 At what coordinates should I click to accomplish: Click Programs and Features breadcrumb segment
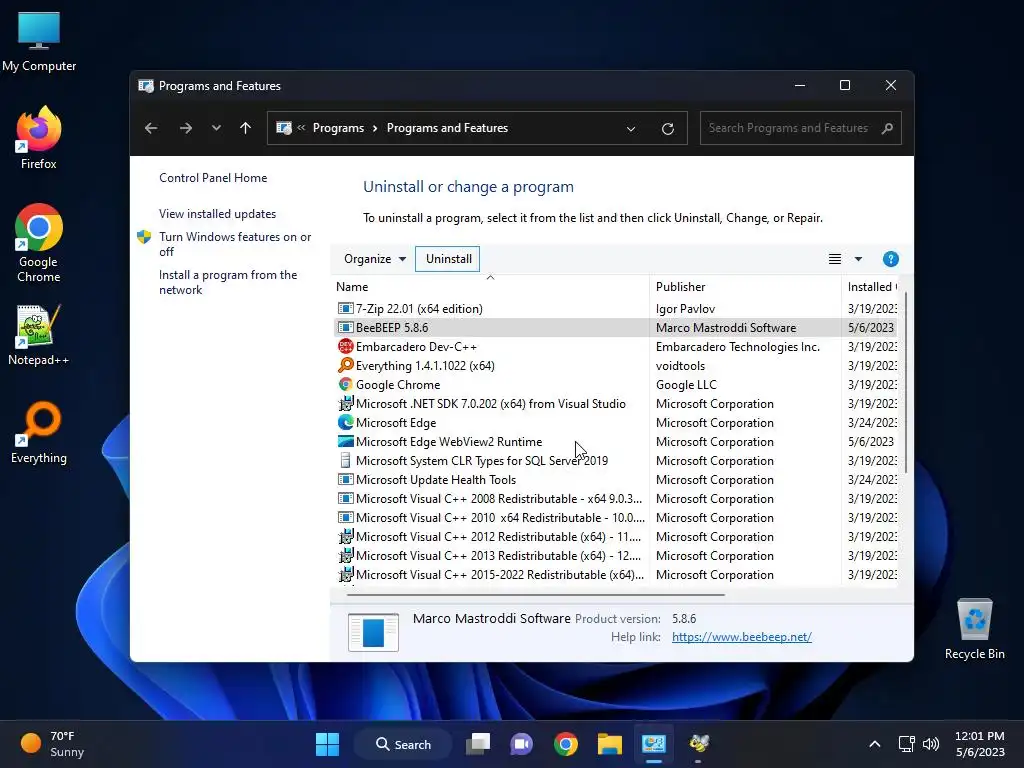(447, 128)
